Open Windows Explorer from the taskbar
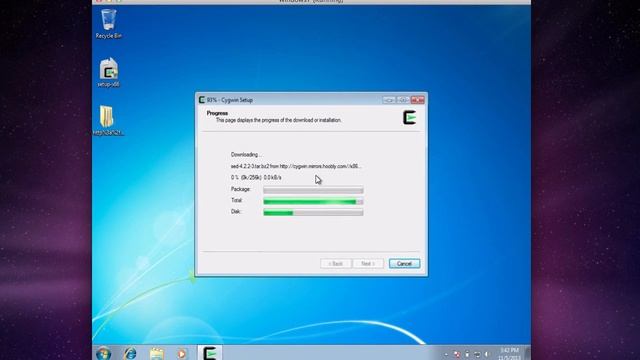Image resolution: width=640 pixels, height=360 pixels. tap(156, 353)
